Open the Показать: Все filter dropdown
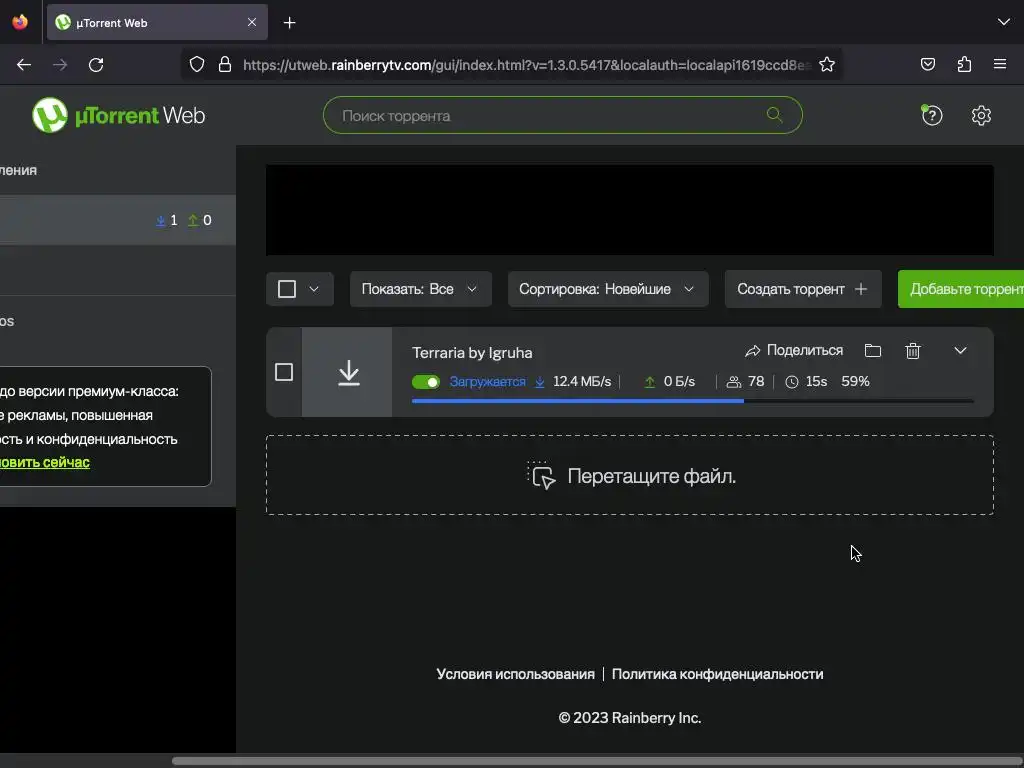Screen dimensions: 1024x768 421,289
